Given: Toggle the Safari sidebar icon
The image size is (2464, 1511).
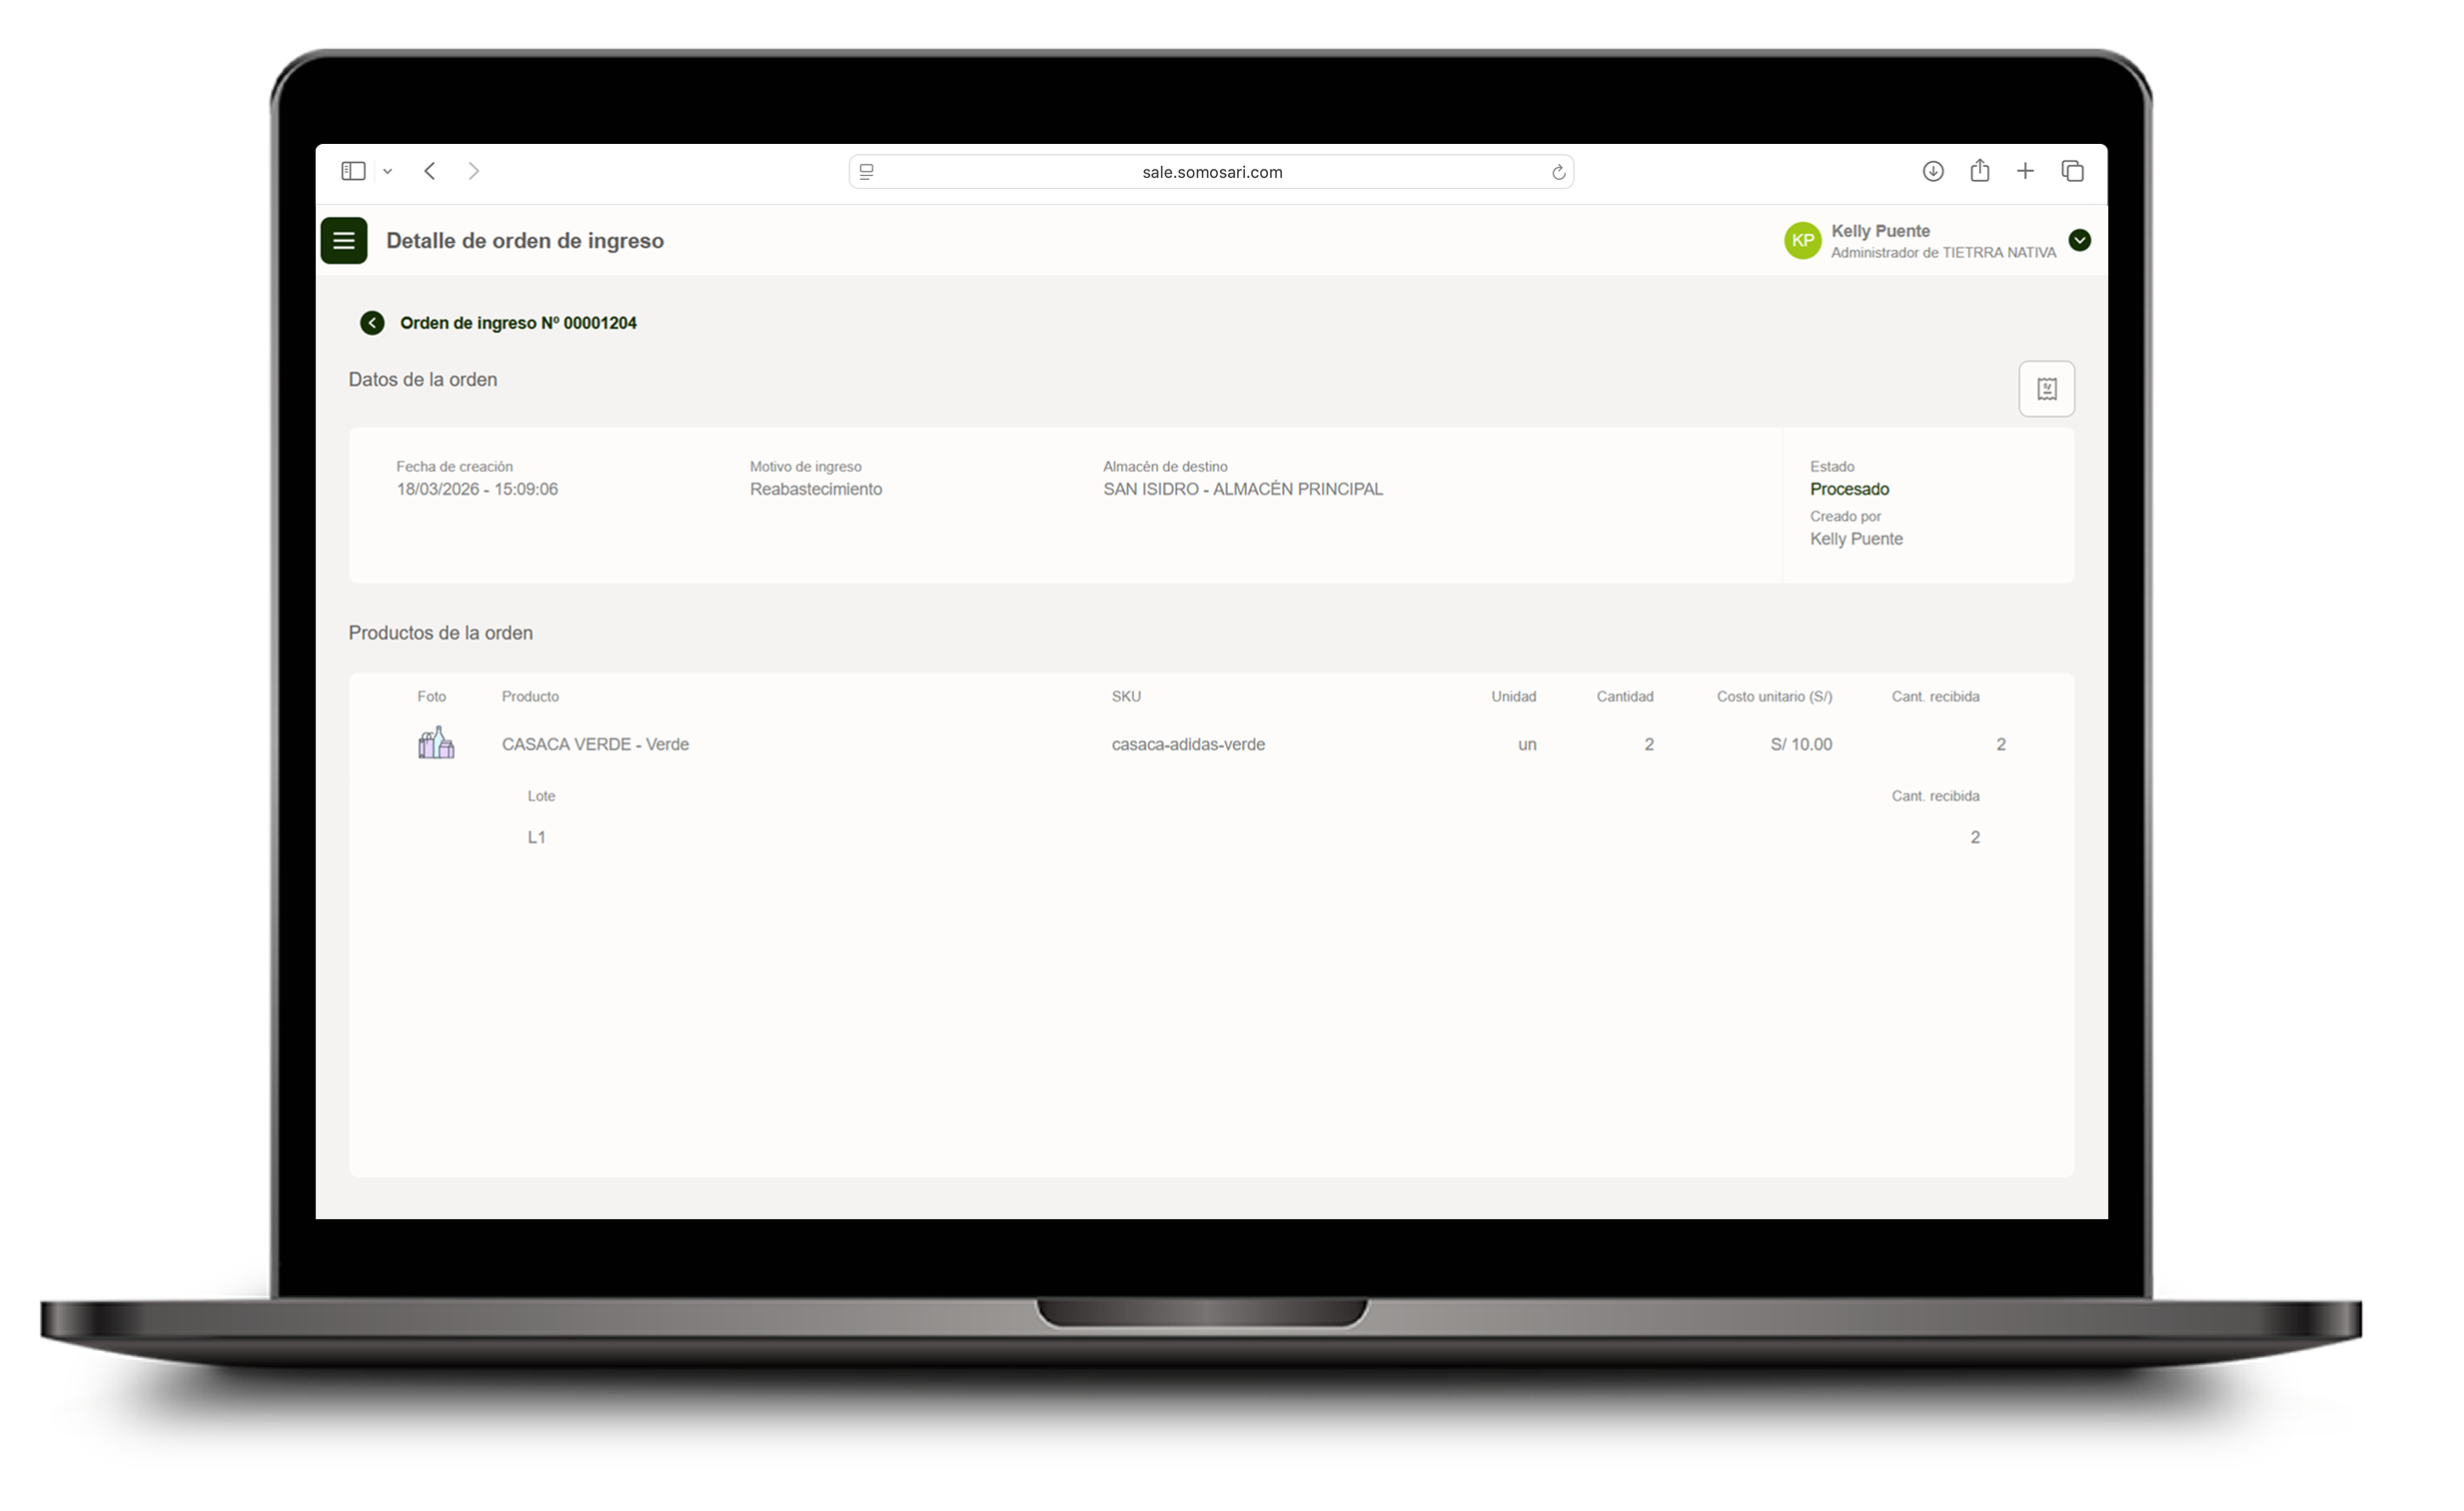Looking at the screenshot, I should (353, 171).
